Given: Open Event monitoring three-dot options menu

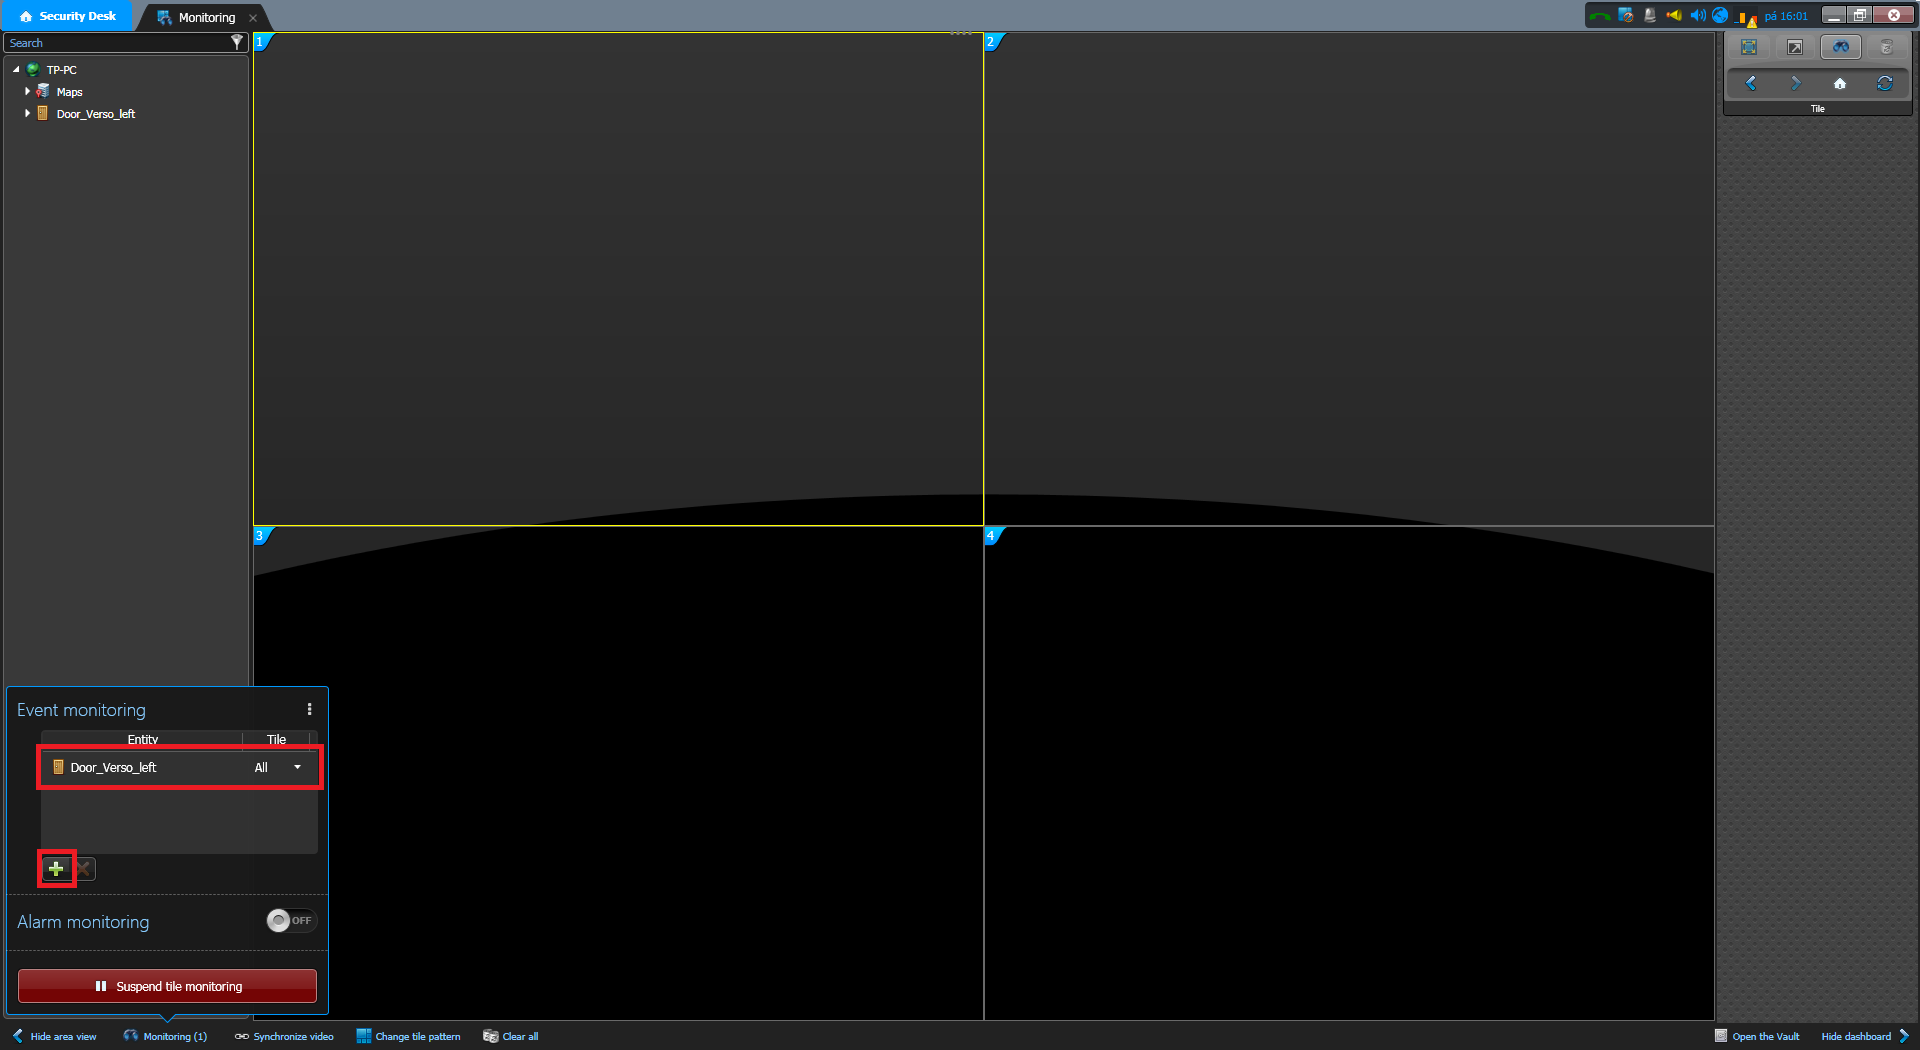Looking at the screenshot, I should [x=309, y=709].
